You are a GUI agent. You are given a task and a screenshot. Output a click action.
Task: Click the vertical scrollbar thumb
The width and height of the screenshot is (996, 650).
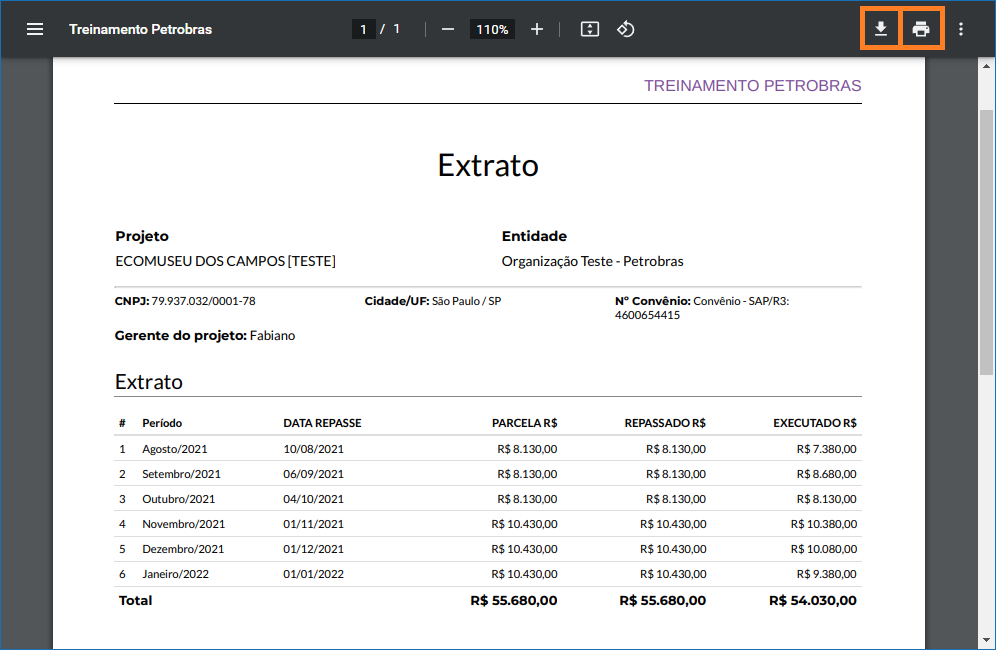click(x=986, y=241)
